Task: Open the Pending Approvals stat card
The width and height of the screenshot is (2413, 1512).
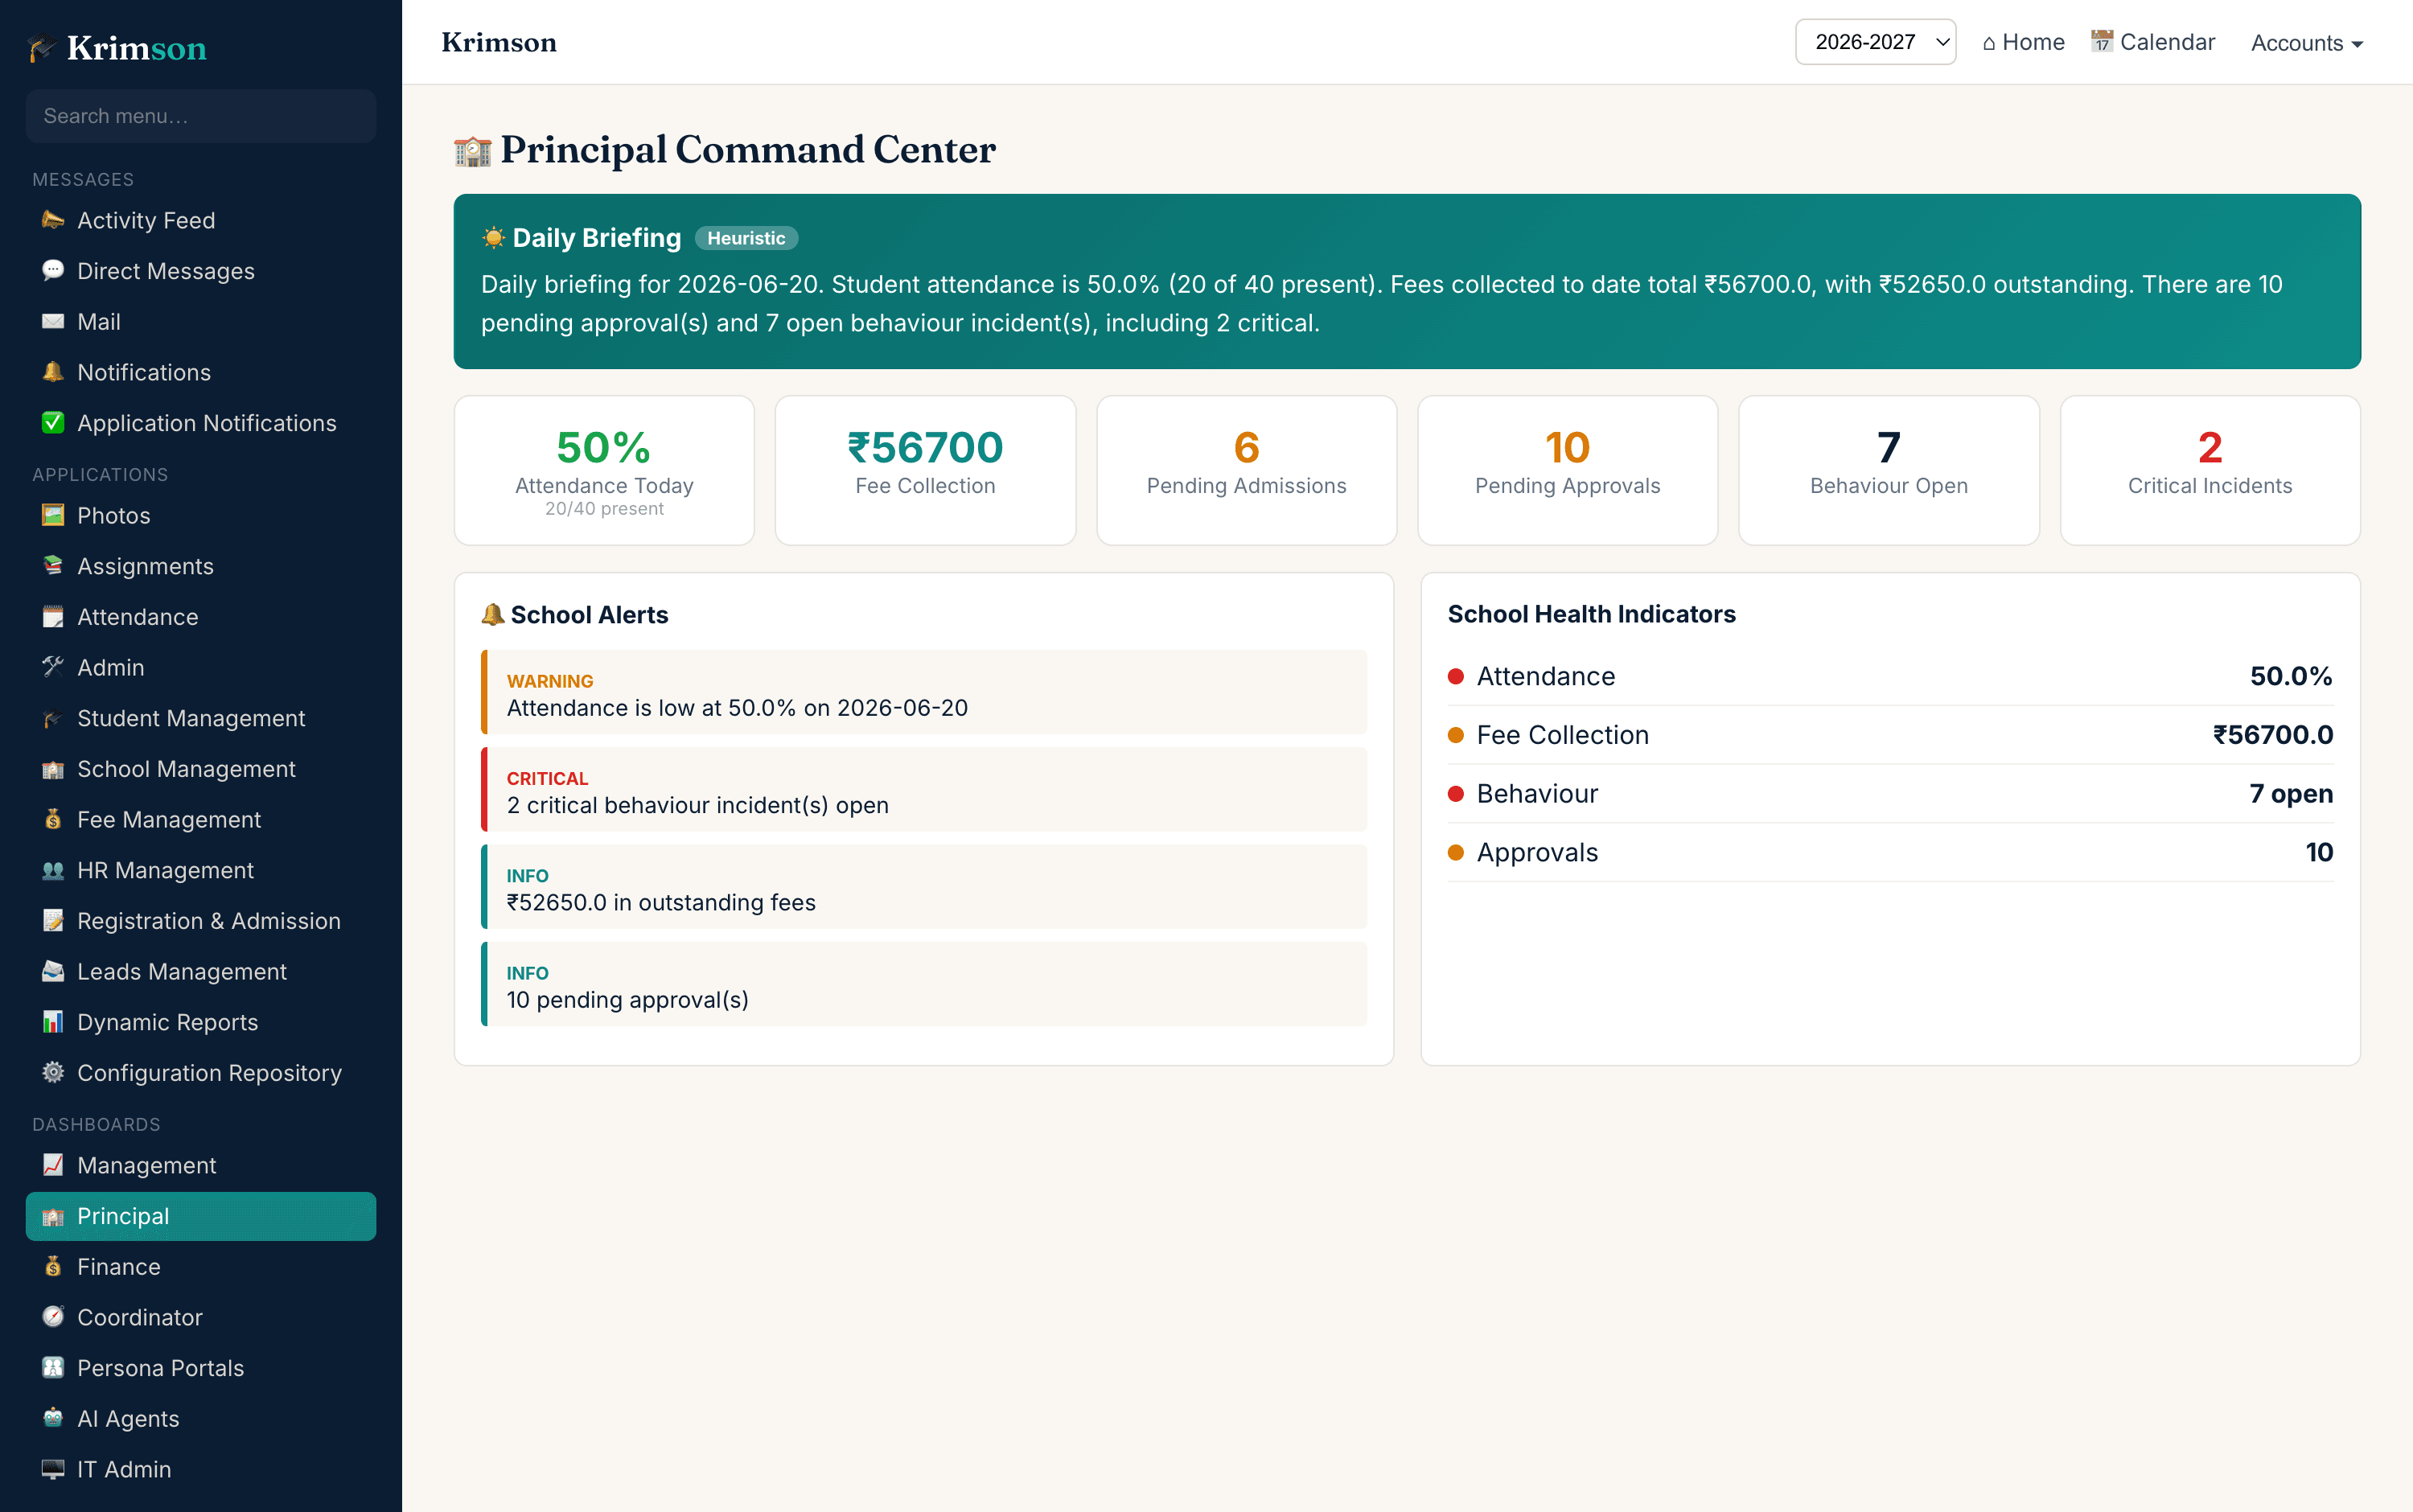Action: click(1567, 470)
